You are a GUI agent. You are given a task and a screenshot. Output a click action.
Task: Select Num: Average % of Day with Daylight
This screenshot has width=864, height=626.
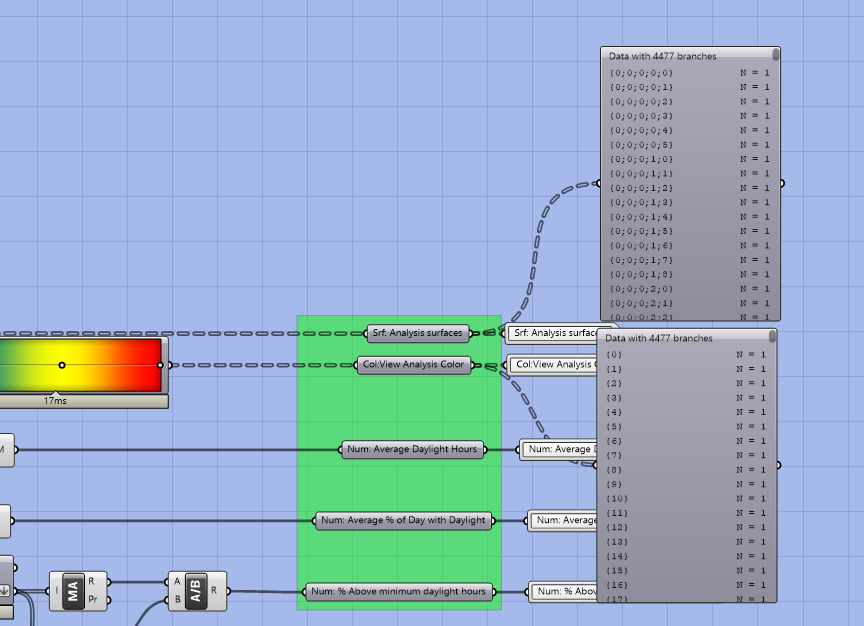(403, 520)
